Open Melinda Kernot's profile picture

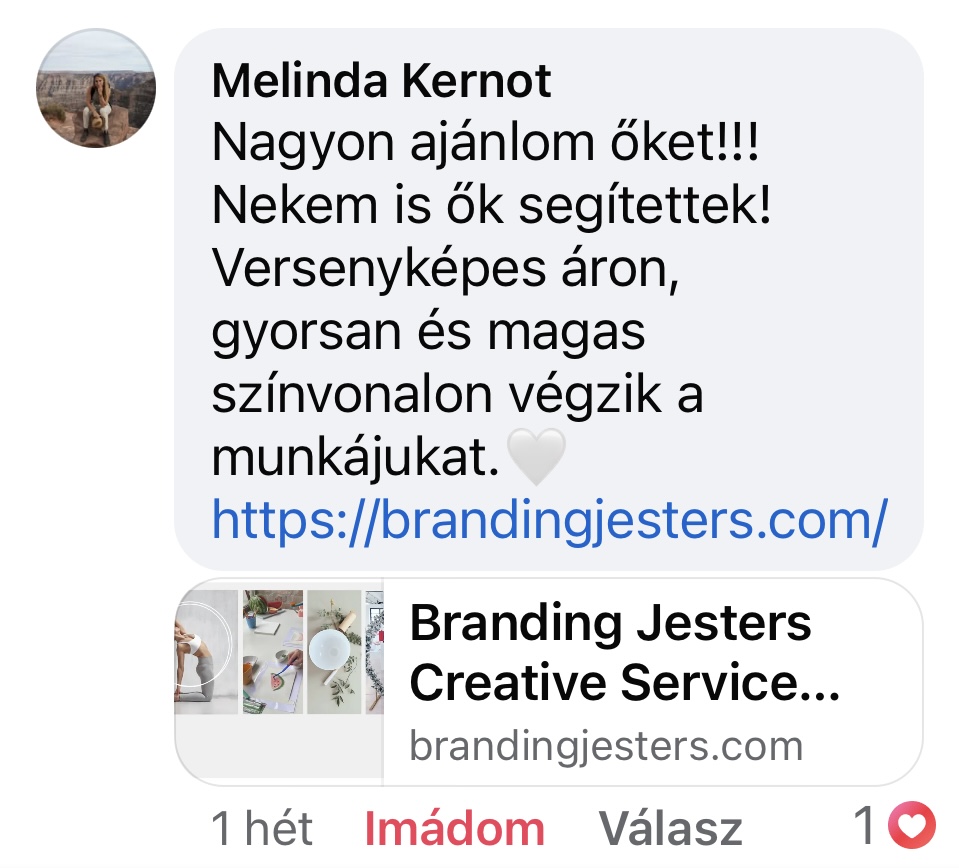[96, 88]
